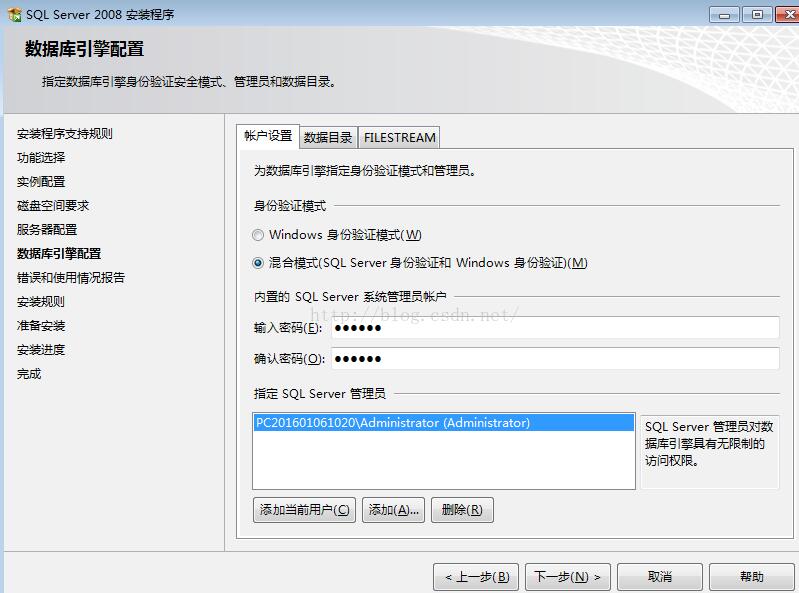Screen dimensions: 799x593
Task: Open 帮助 help button
Action: (752, 577)
